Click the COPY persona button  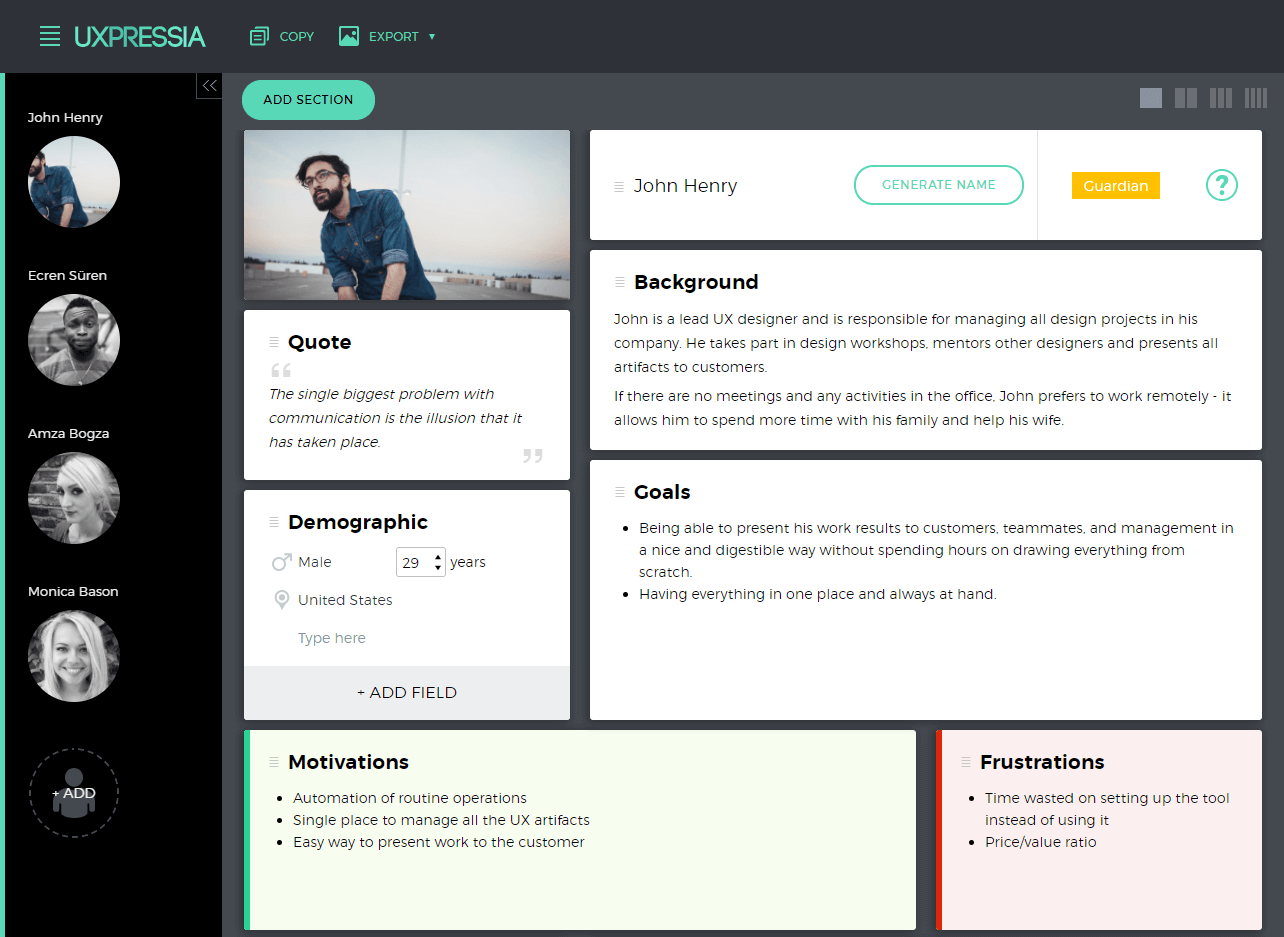tap(282, 37)
